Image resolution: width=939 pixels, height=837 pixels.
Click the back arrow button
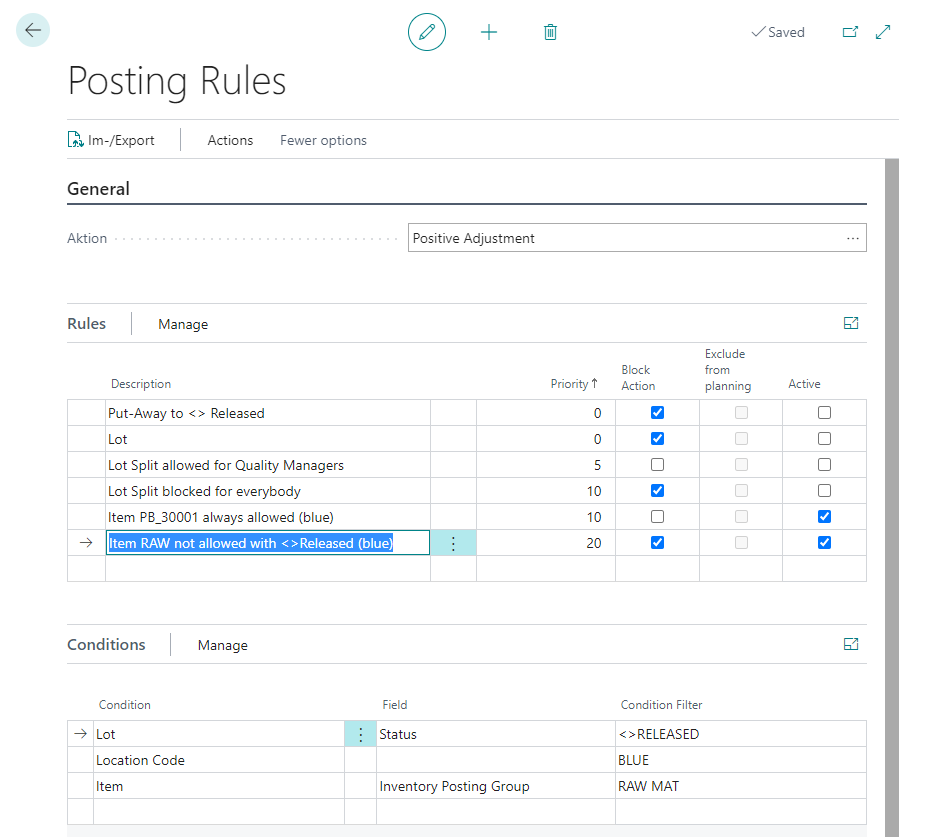[x=33, y=30]
